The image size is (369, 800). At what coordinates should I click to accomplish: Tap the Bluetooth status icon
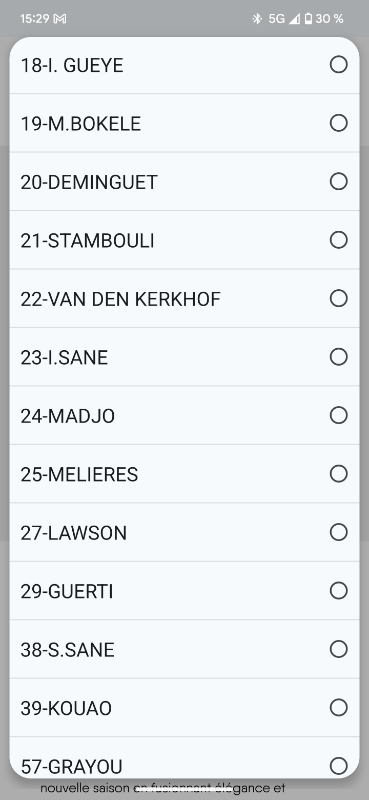point(257,19)
